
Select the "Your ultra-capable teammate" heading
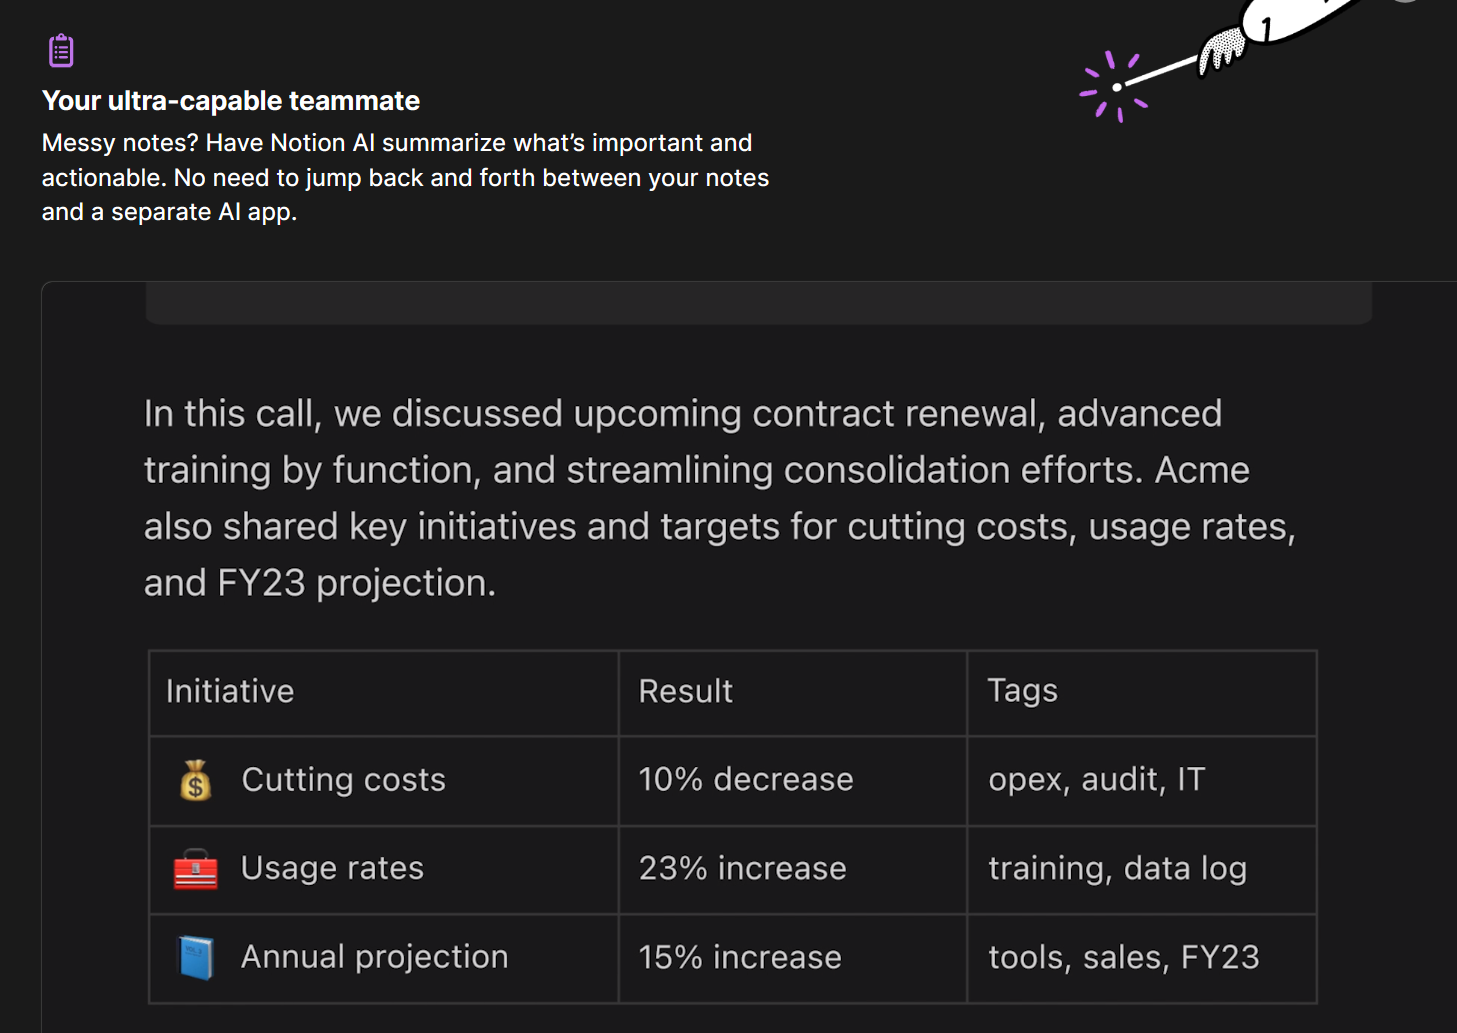point(231,101)
